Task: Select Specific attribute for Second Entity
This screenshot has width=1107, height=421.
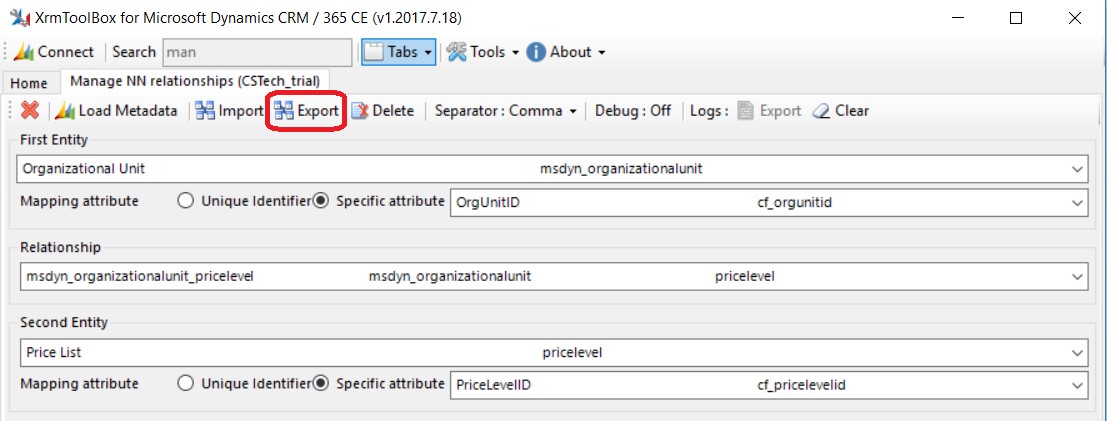Action: pos(379,384)
